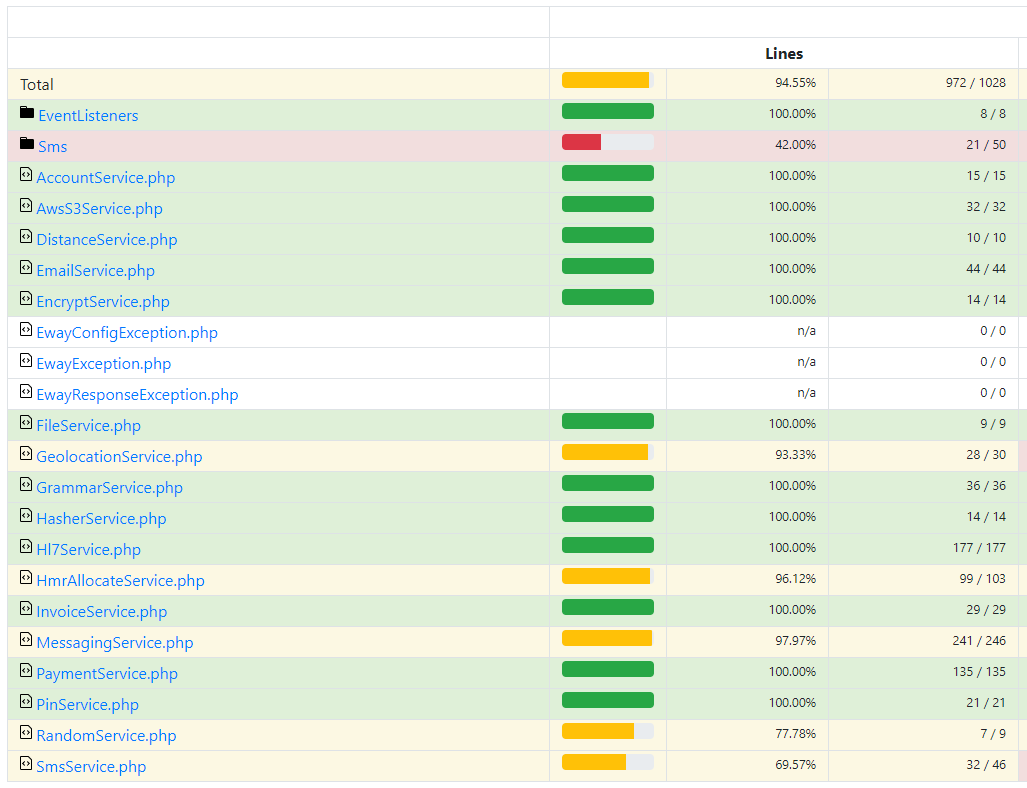Open SmsService.php link
Viewport: 1027px width, 788px height.
pos(91,766)
